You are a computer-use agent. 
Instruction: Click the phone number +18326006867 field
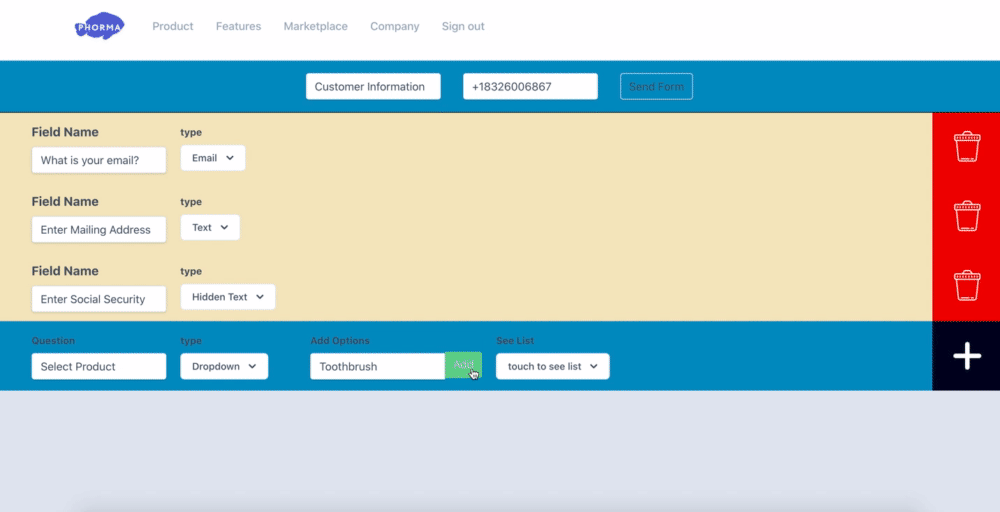[x=530, y=87]
